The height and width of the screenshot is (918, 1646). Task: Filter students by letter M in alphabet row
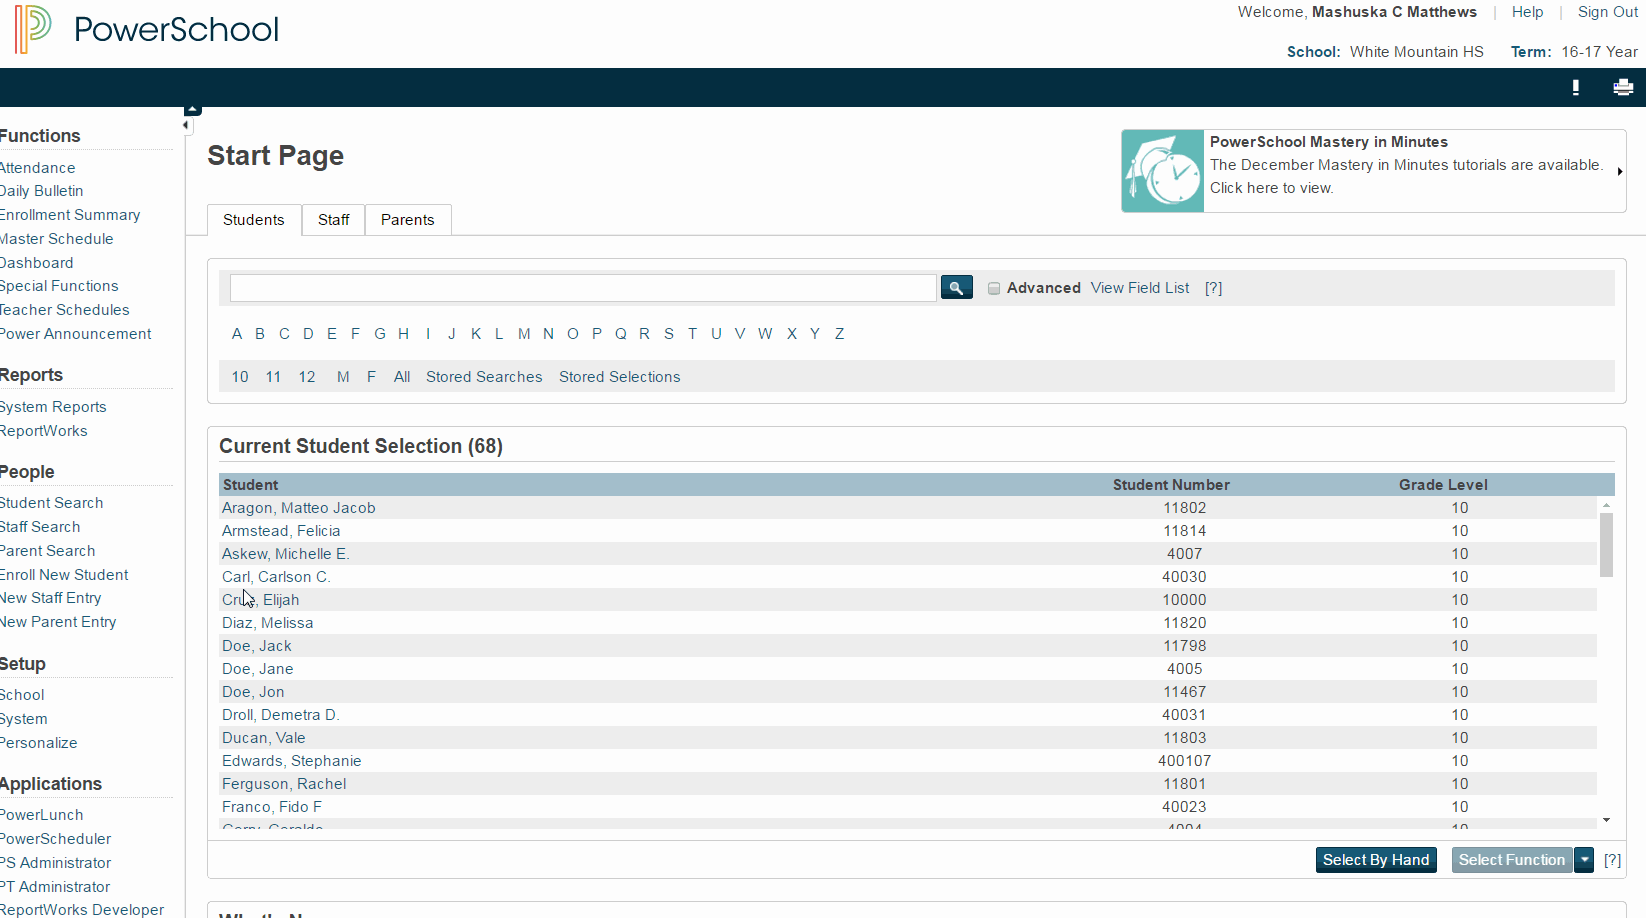[x=524, y=334]
